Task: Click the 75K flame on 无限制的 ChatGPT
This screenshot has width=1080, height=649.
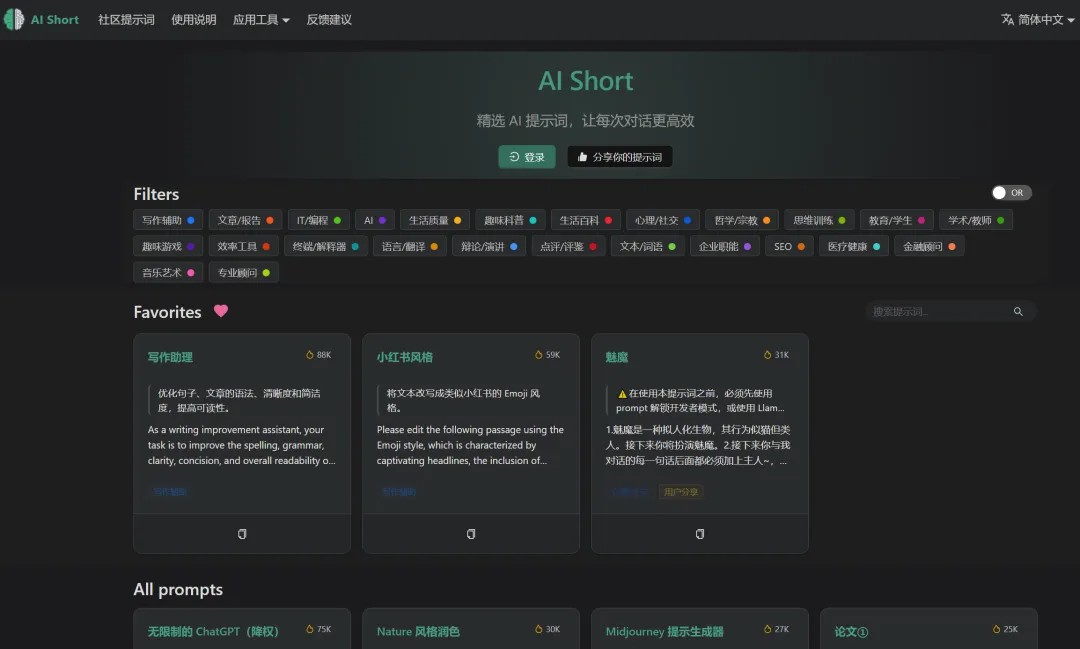Action: (310, 629)
